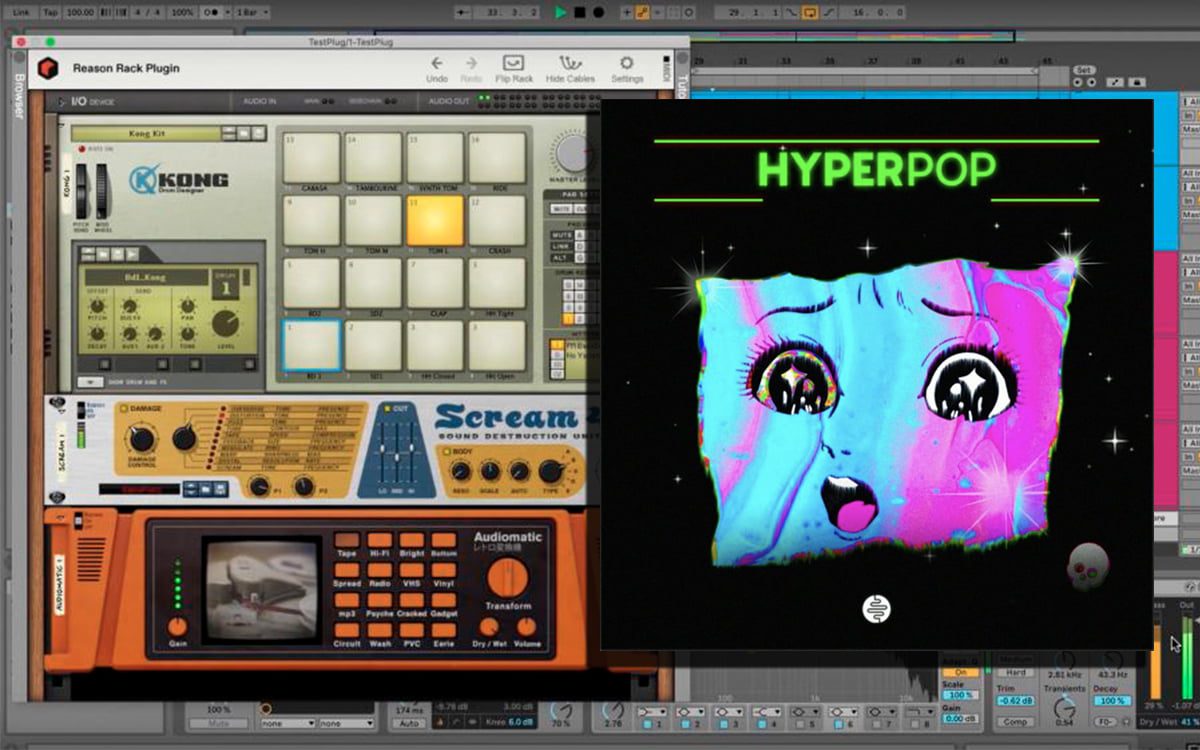Expand the I/O Device section arrow
The width and height of the screenshot is (1200, 750).
62,101
